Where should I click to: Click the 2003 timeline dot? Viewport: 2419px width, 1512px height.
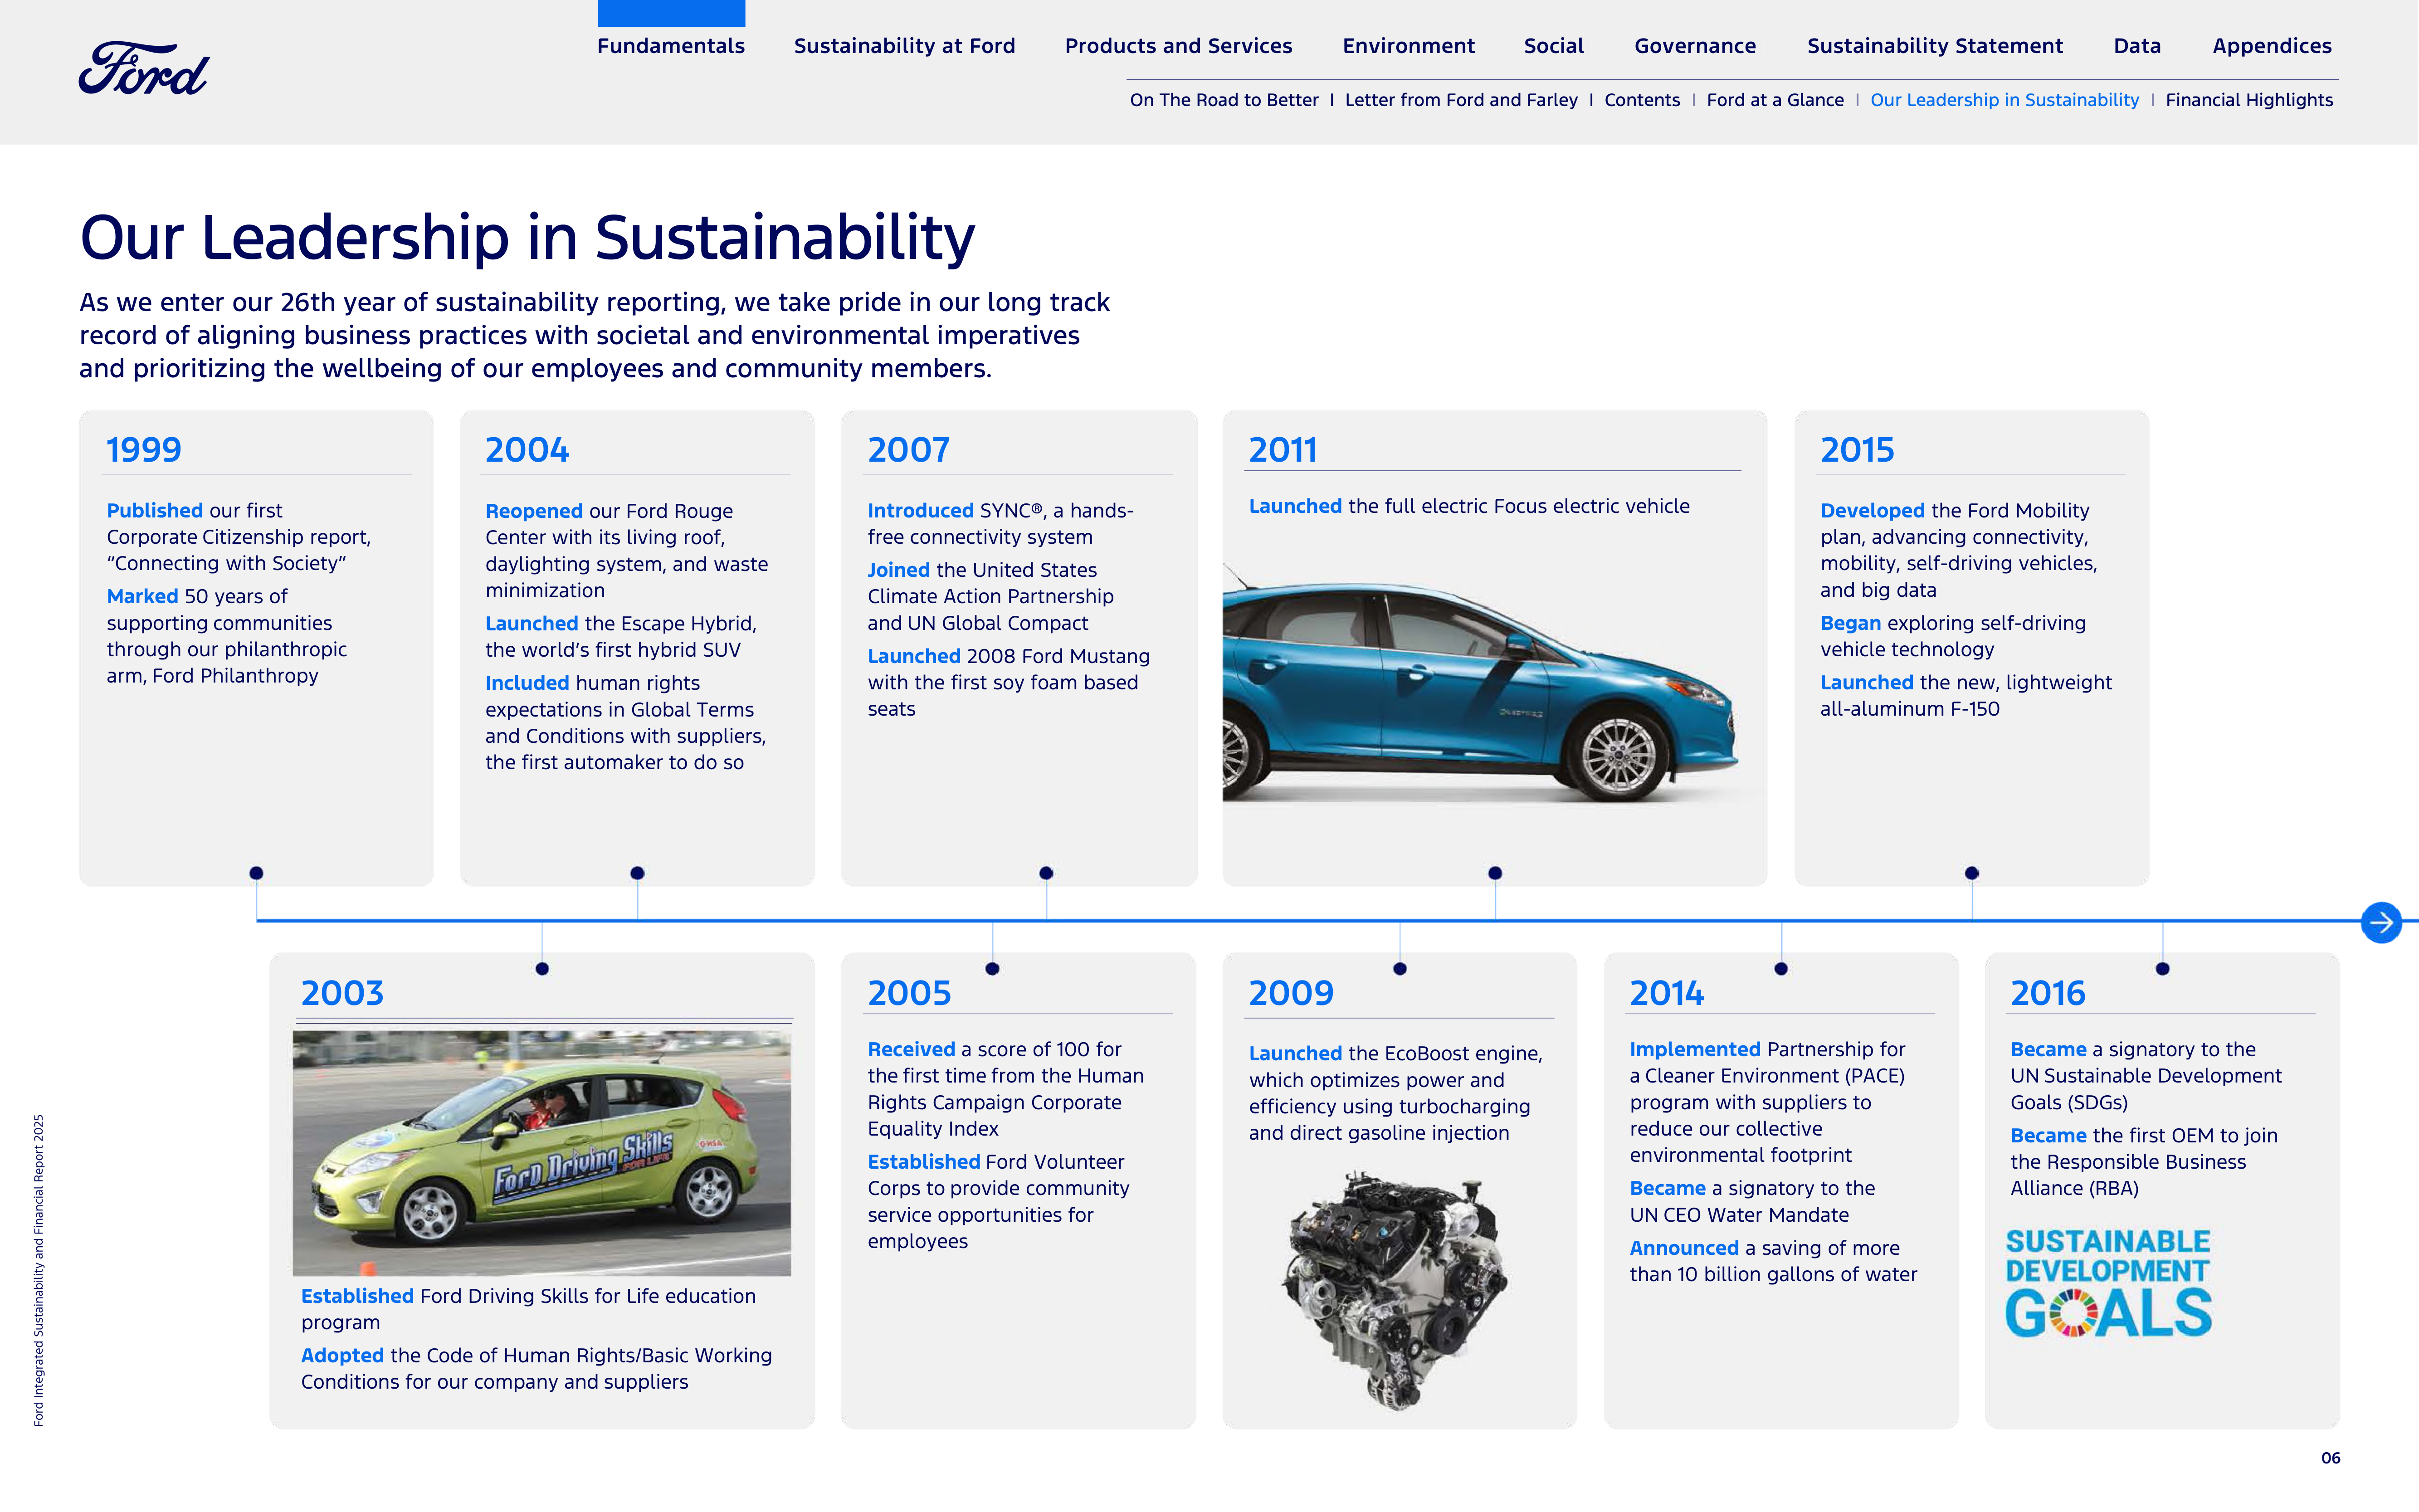(x=542, y=968)
